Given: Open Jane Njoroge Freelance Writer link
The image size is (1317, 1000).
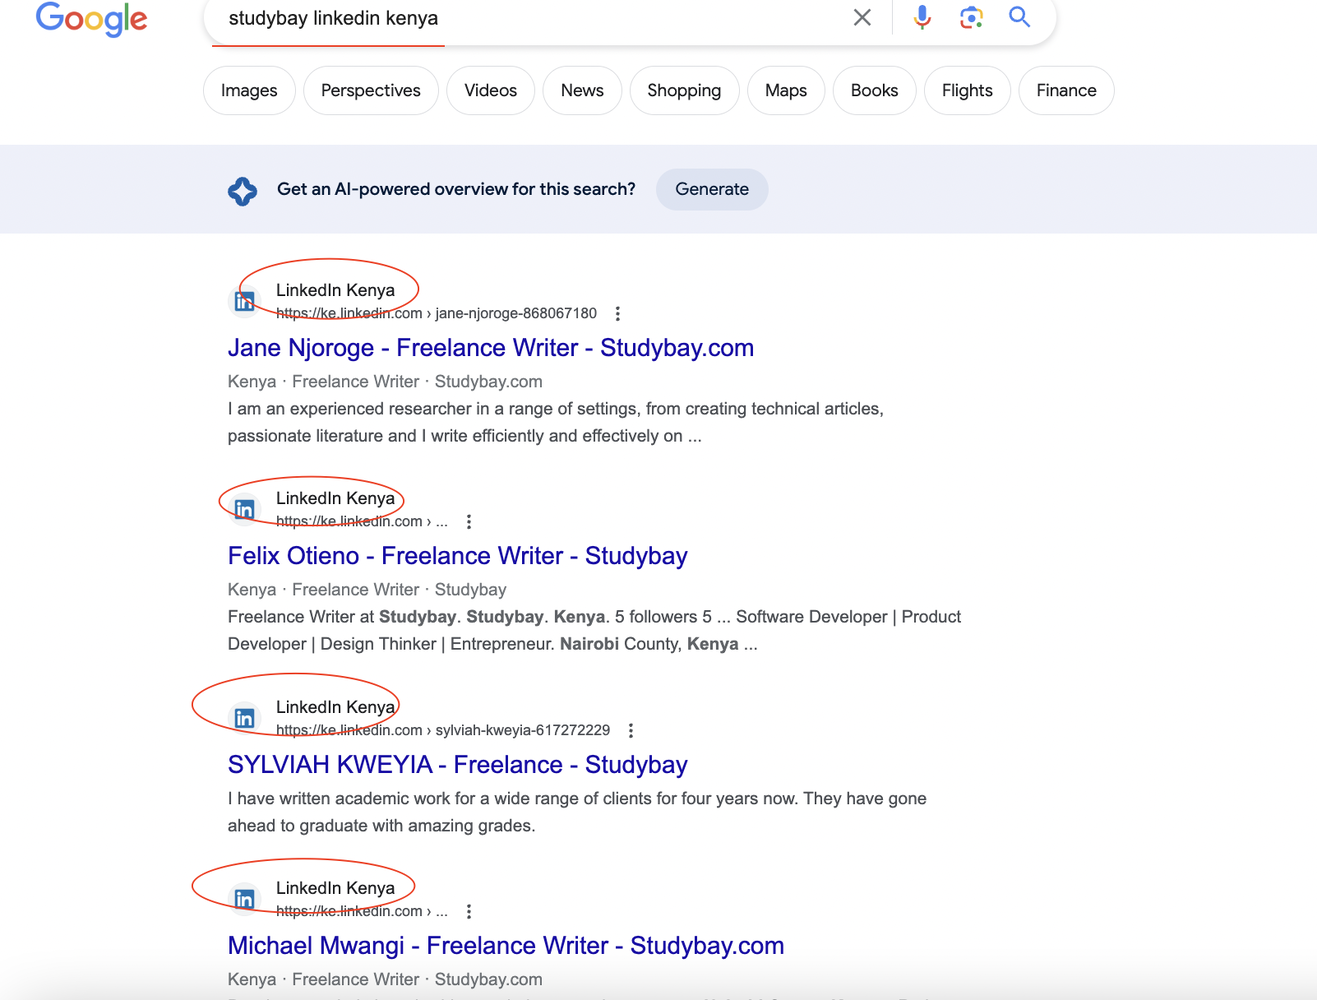Looking at the screenshot, I should (x=491, y=348).
